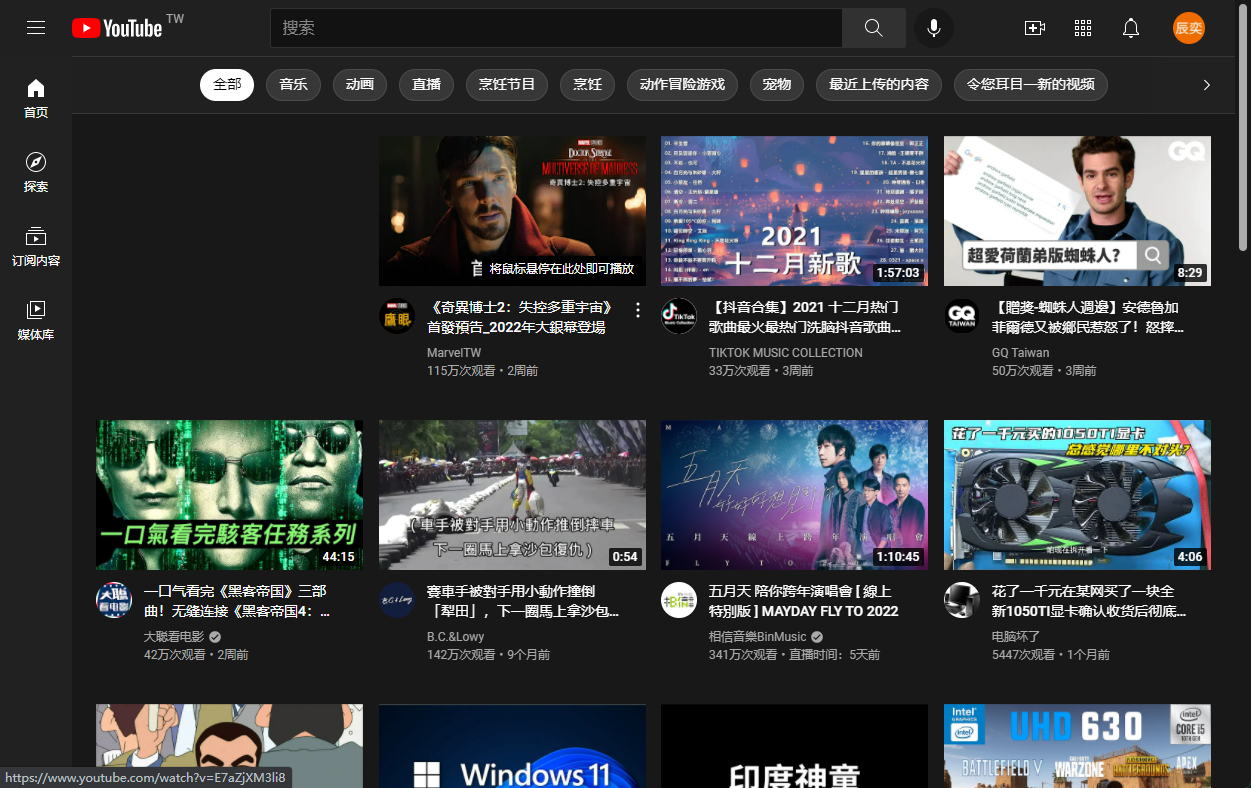This screenshot has height=788, width=1251.
Task: Enable the 直播 category filter
Action: coord(426,85)
